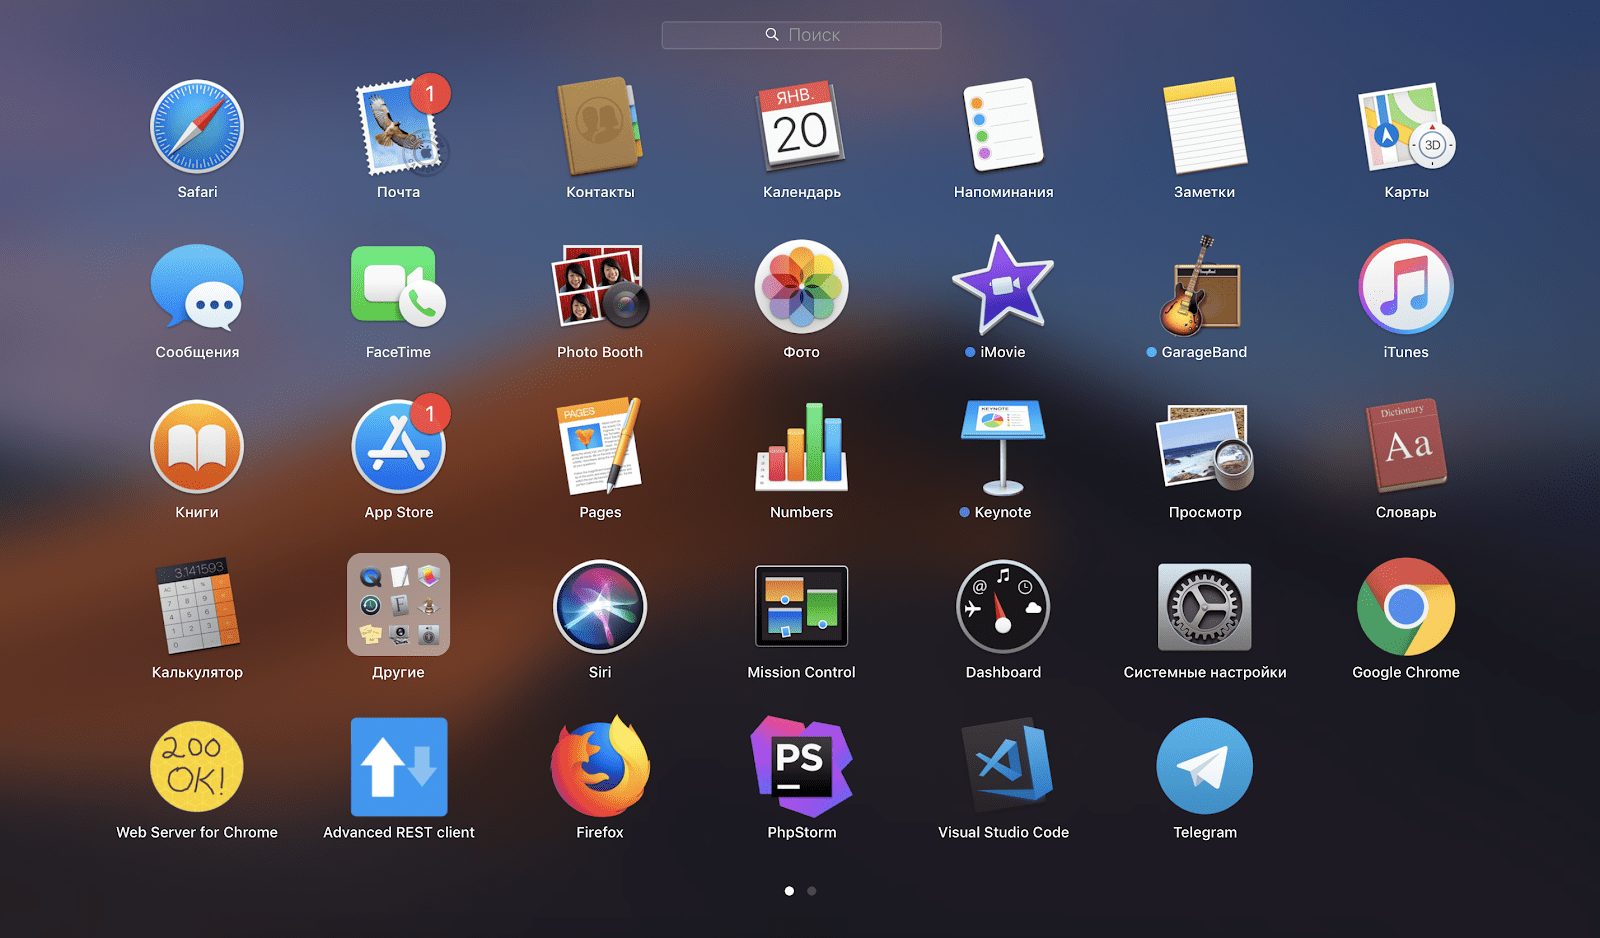The image size is (1600, 938).
Task: Open Advanced REST client app
Action: pos(398,767)
